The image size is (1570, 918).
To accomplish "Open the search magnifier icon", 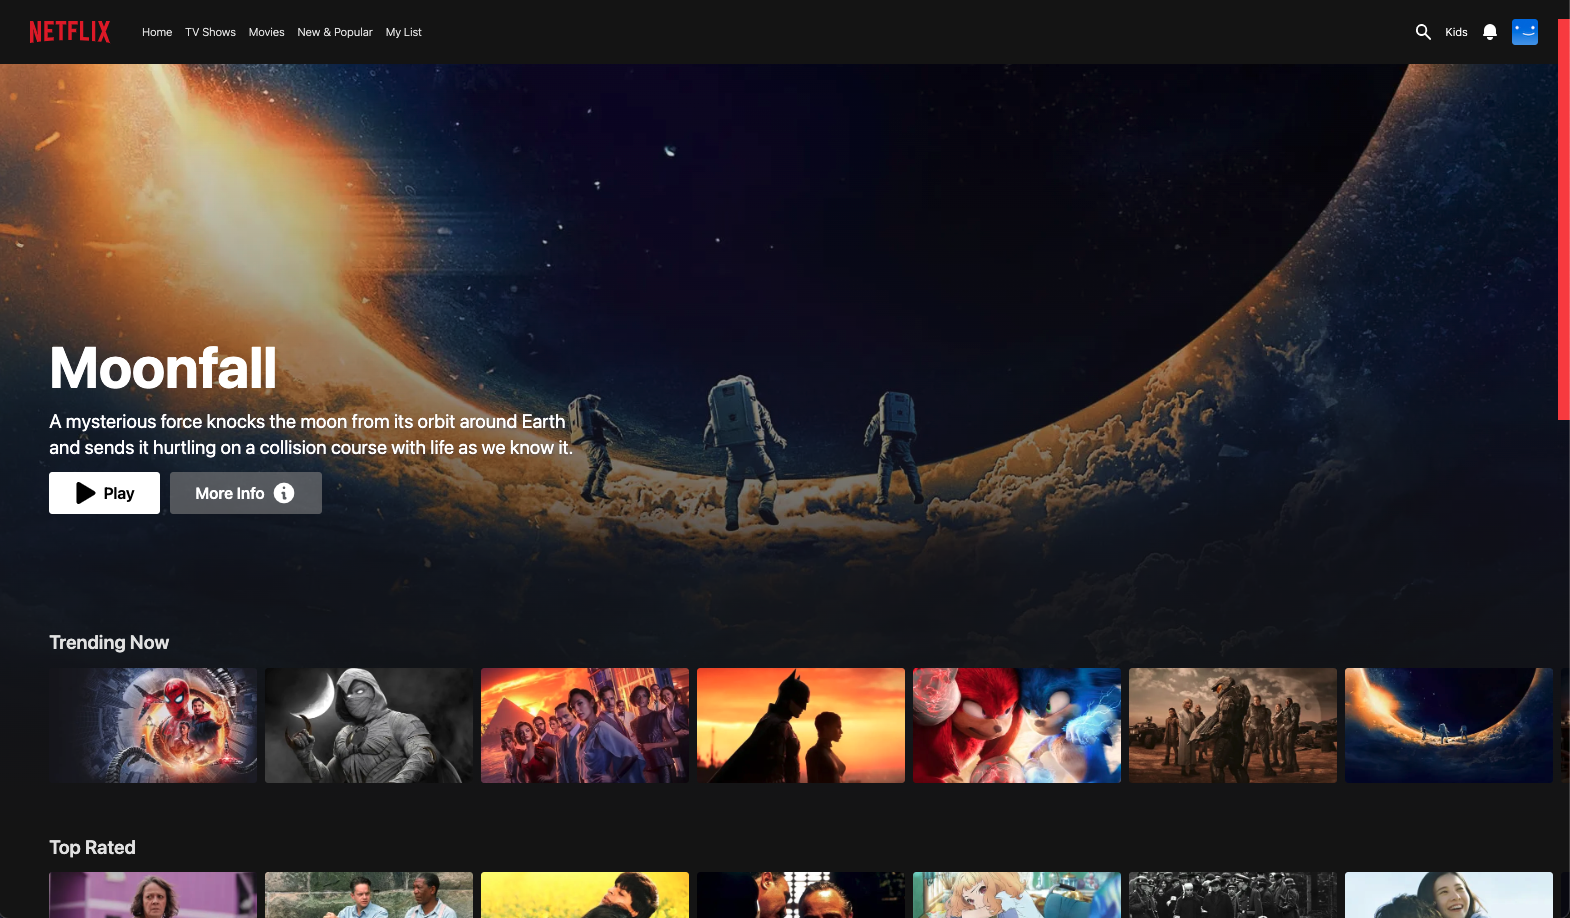I will [1423, 32].
